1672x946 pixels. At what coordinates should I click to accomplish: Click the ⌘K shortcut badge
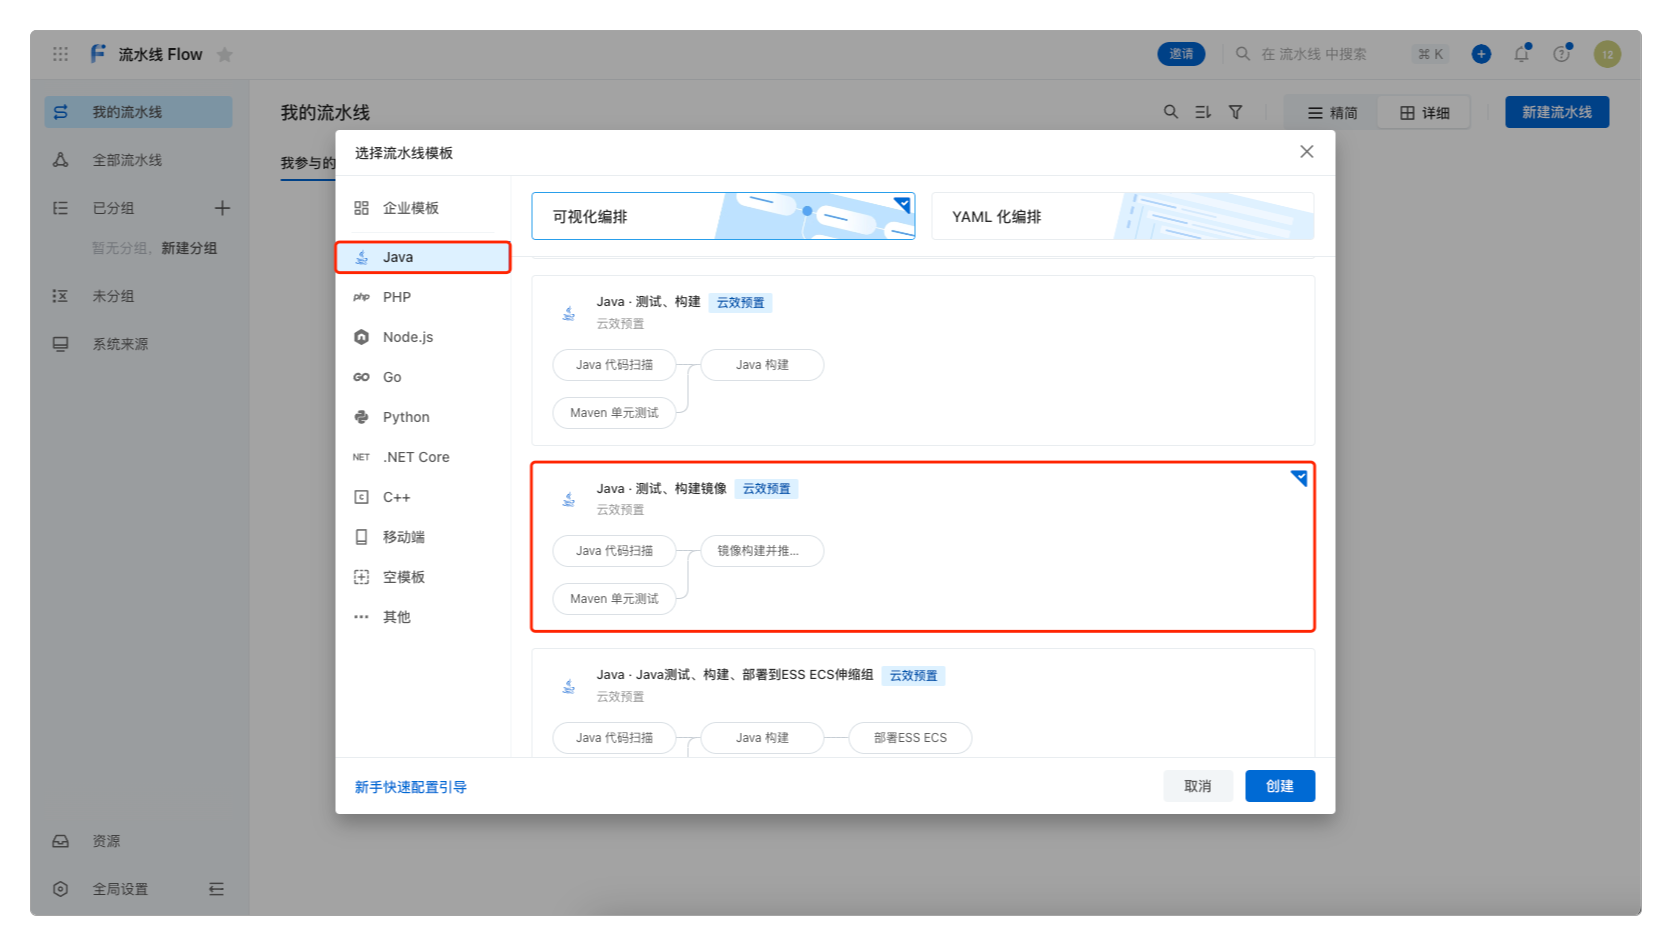pyautogui.click(x=1430, y=54)
